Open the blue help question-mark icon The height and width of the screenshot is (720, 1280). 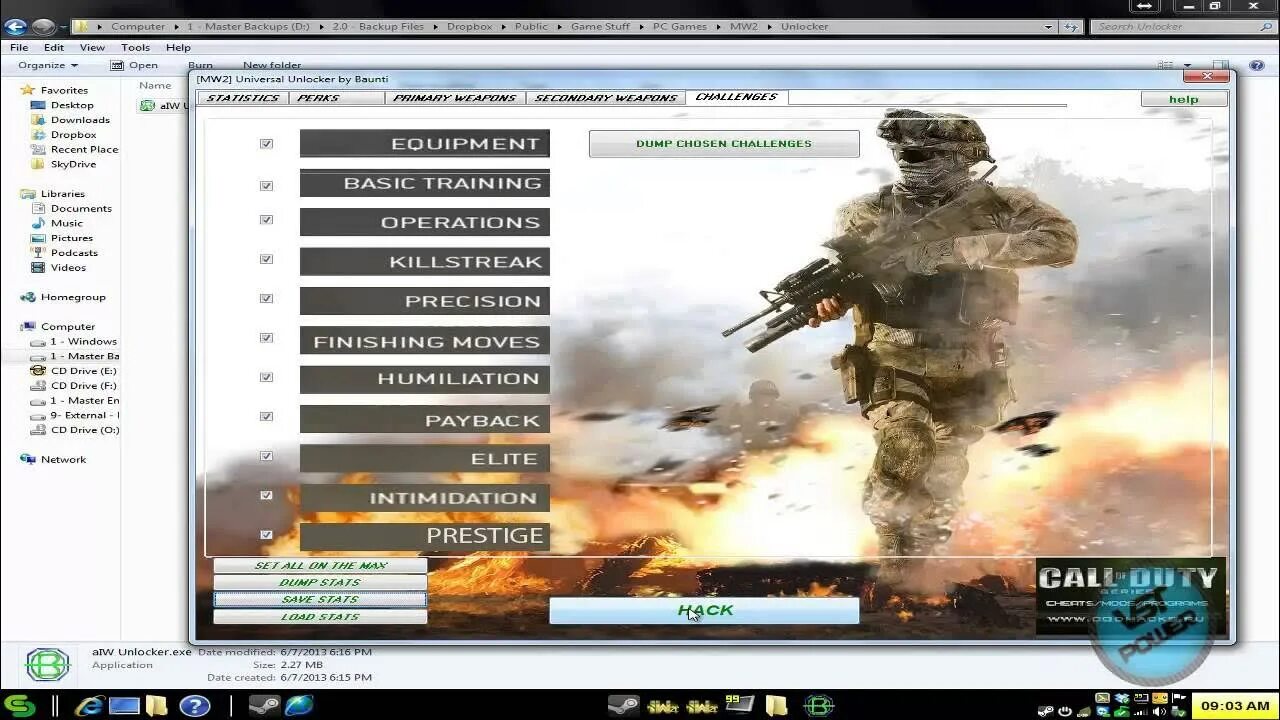coord(194,706)
